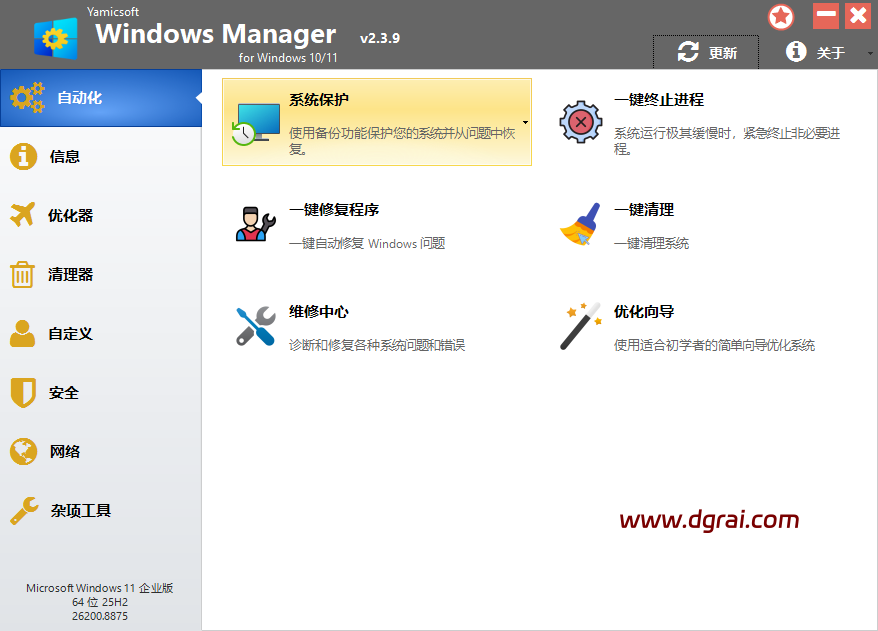Open the 关于 menu label
Screen dimensions: 878x631
[830, 53]
